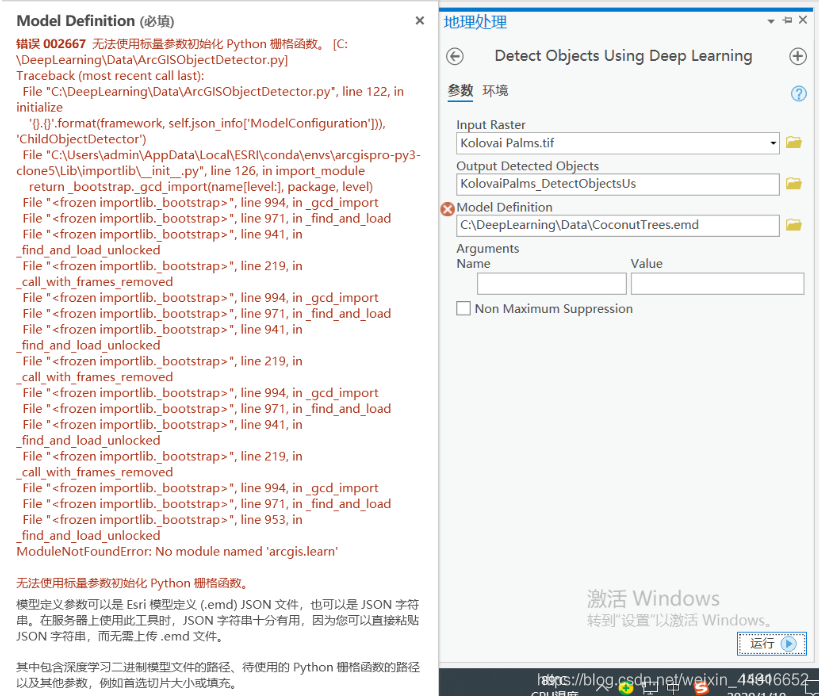Open the Geoprocessing pane options menu arrow
Viewport: 819px width, 699px height.
click(770, 21)
